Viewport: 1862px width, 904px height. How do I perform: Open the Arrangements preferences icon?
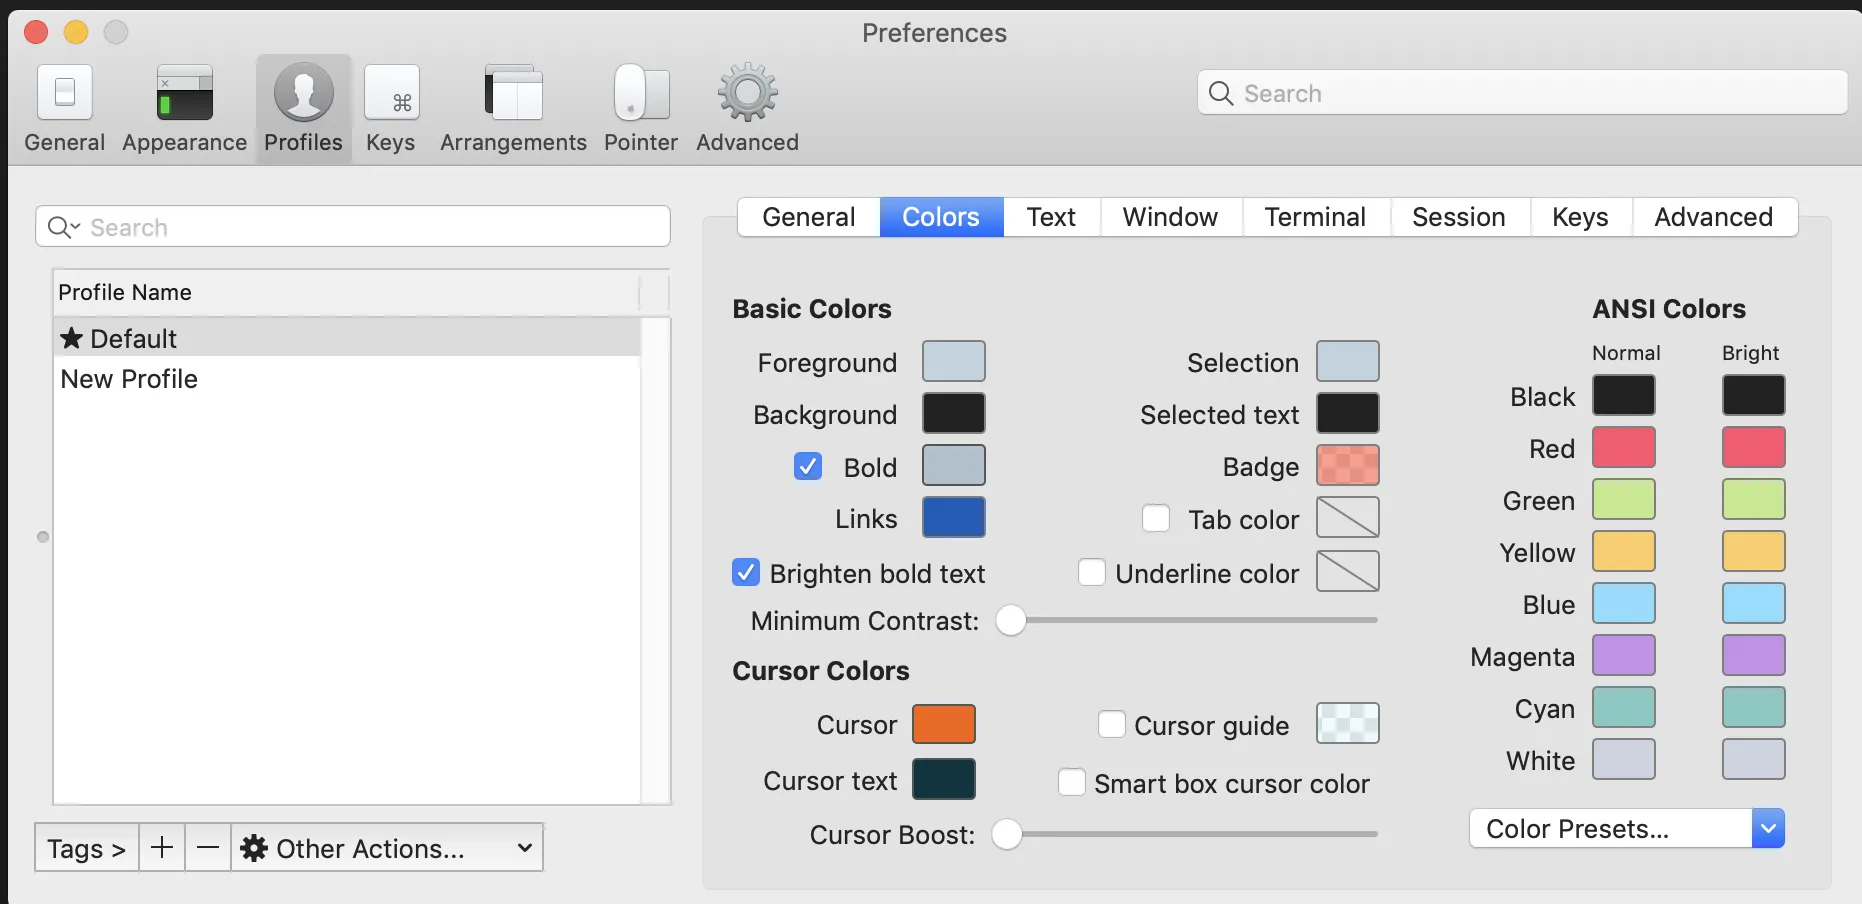click(x=513, y=94)
